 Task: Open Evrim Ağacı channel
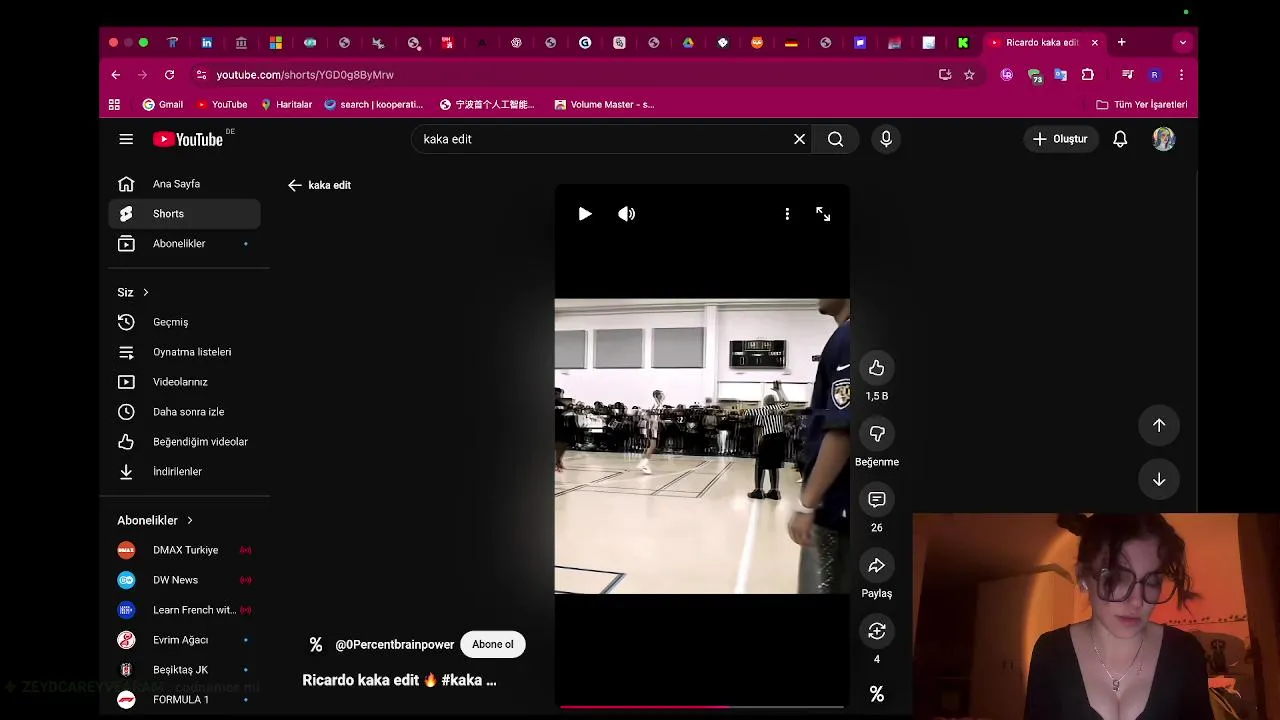click(x=184, y=640)
